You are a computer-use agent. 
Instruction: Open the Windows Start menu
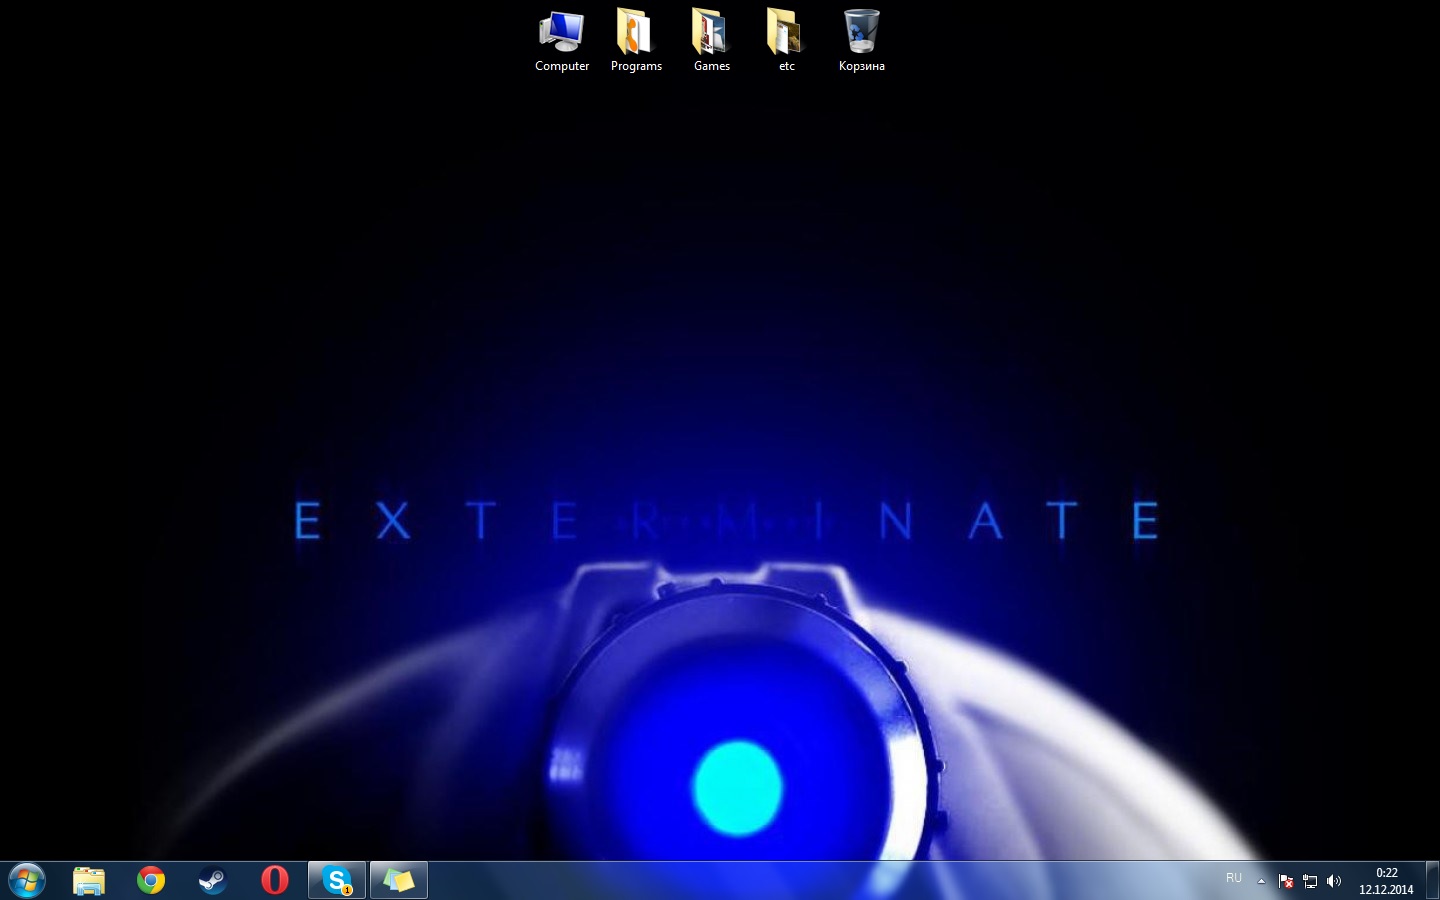(27, 881)
